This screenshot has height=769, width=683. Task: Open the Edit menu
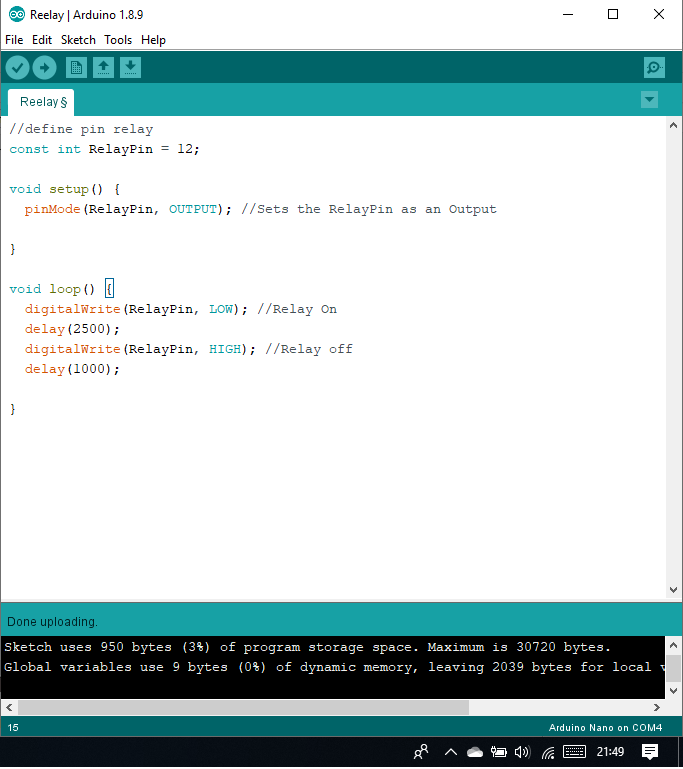[x=42, y=40]
